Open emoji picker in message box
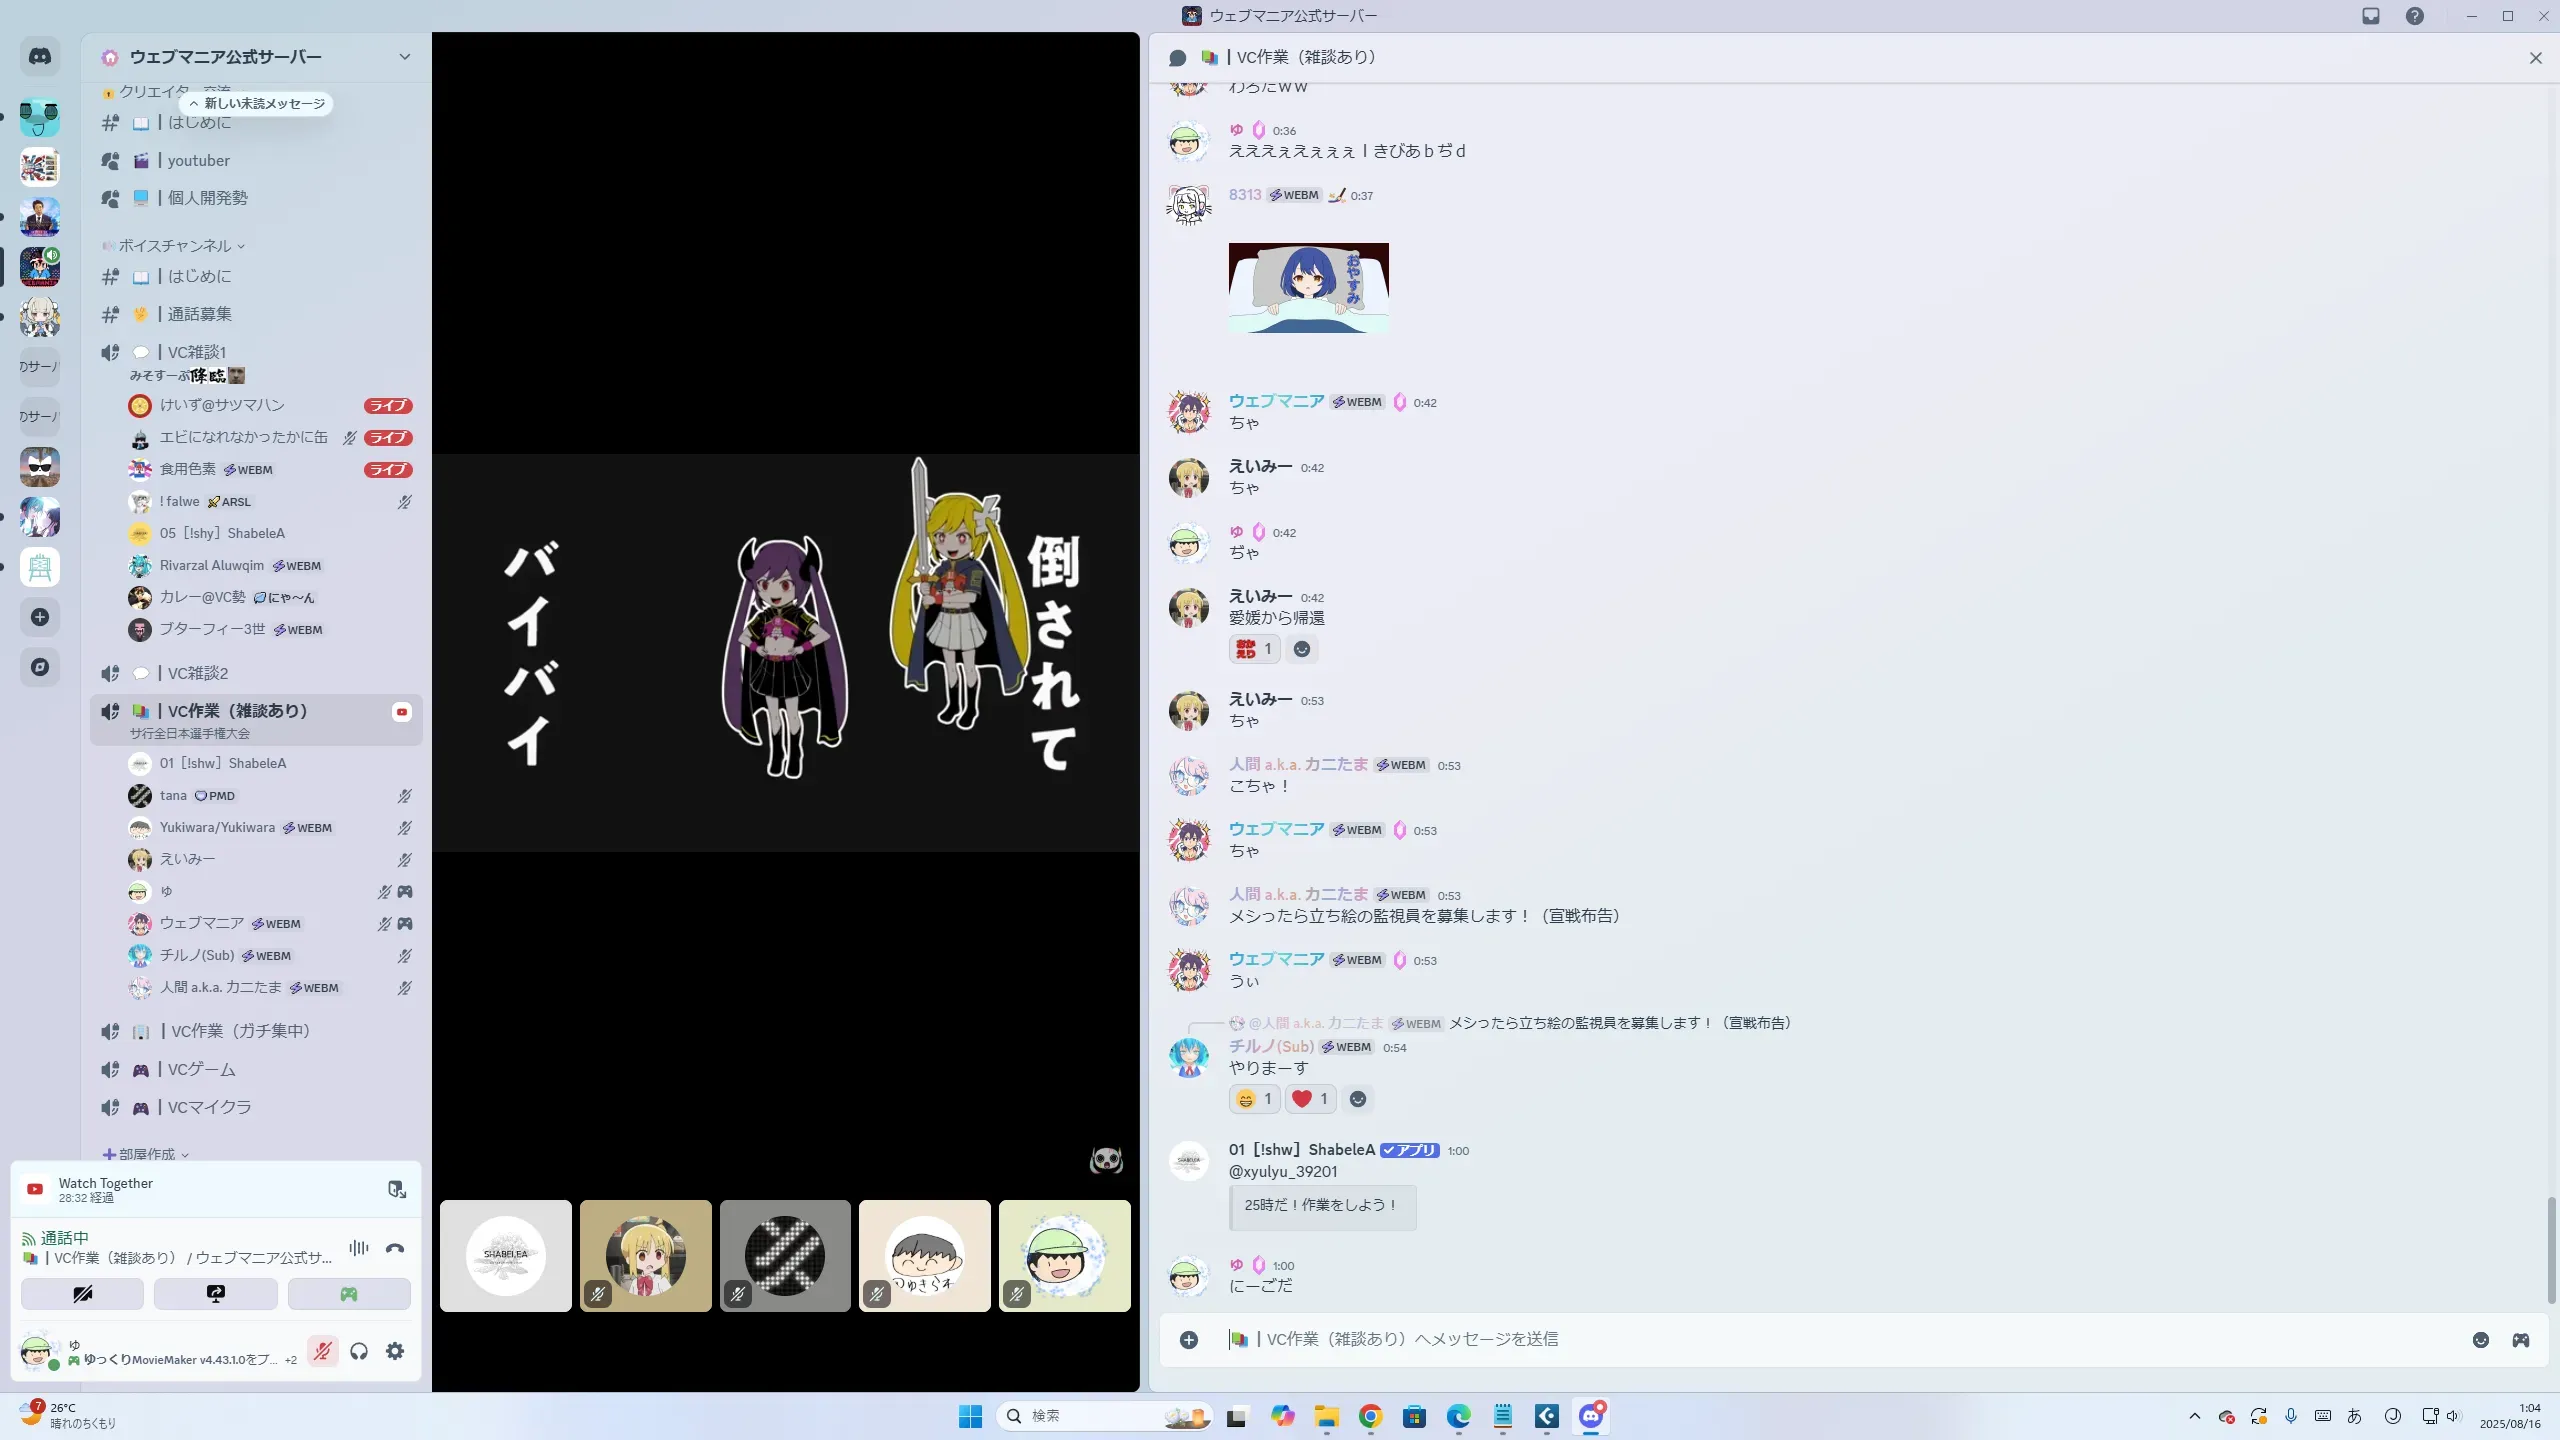This screenshot has width=2560, height=1440. click(2480, 1340)
